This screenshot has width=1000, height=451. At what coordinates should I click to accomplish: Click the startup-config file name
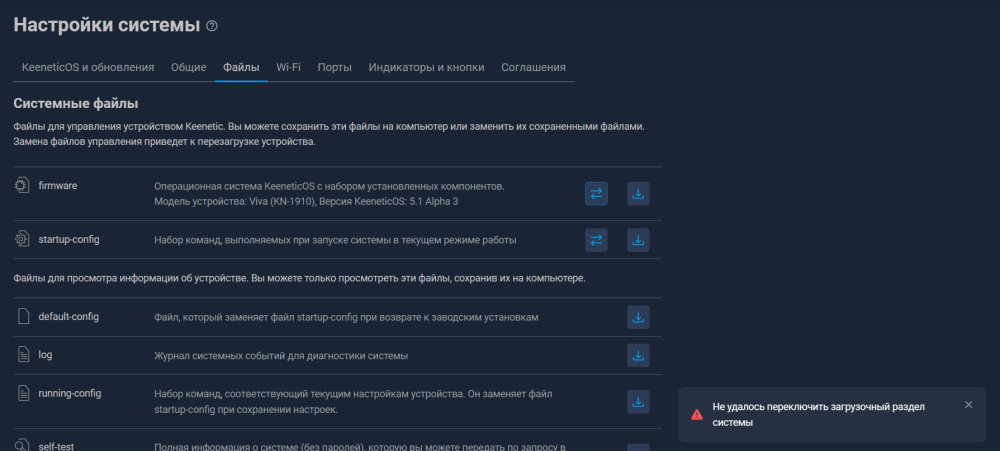click(68, 240)
